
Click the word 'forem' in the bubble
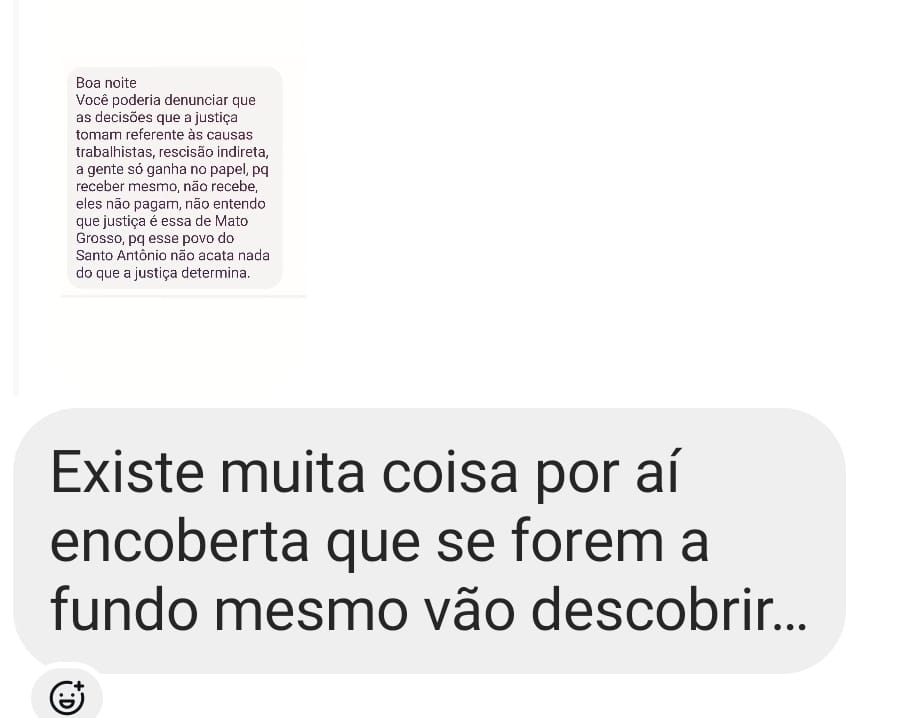coord(587,541)
